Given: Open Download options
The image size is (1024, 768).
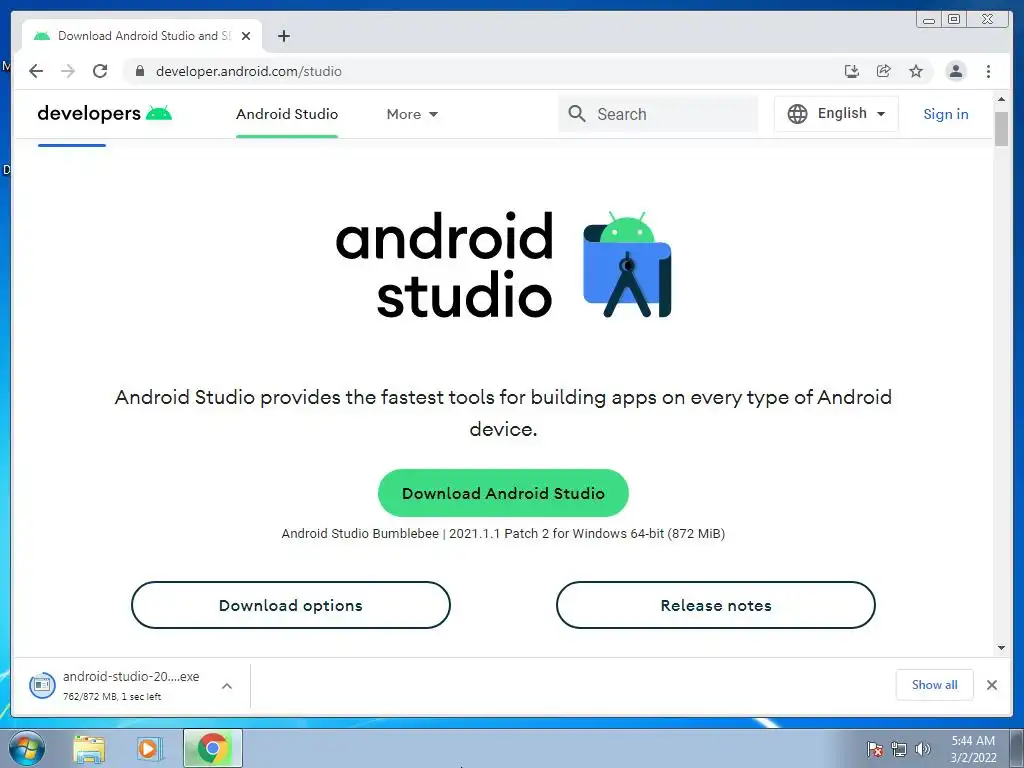Looking at the screenshot, I should pos(291,605).
